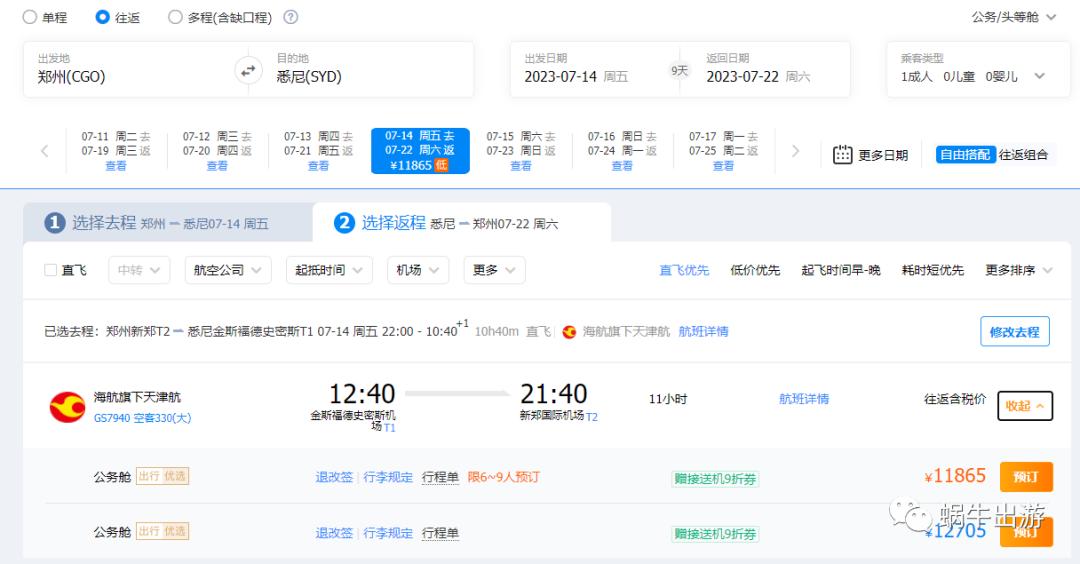
Task: Open 退改签 for the ¥12705 fare
Action: click(x=334, y=532)
